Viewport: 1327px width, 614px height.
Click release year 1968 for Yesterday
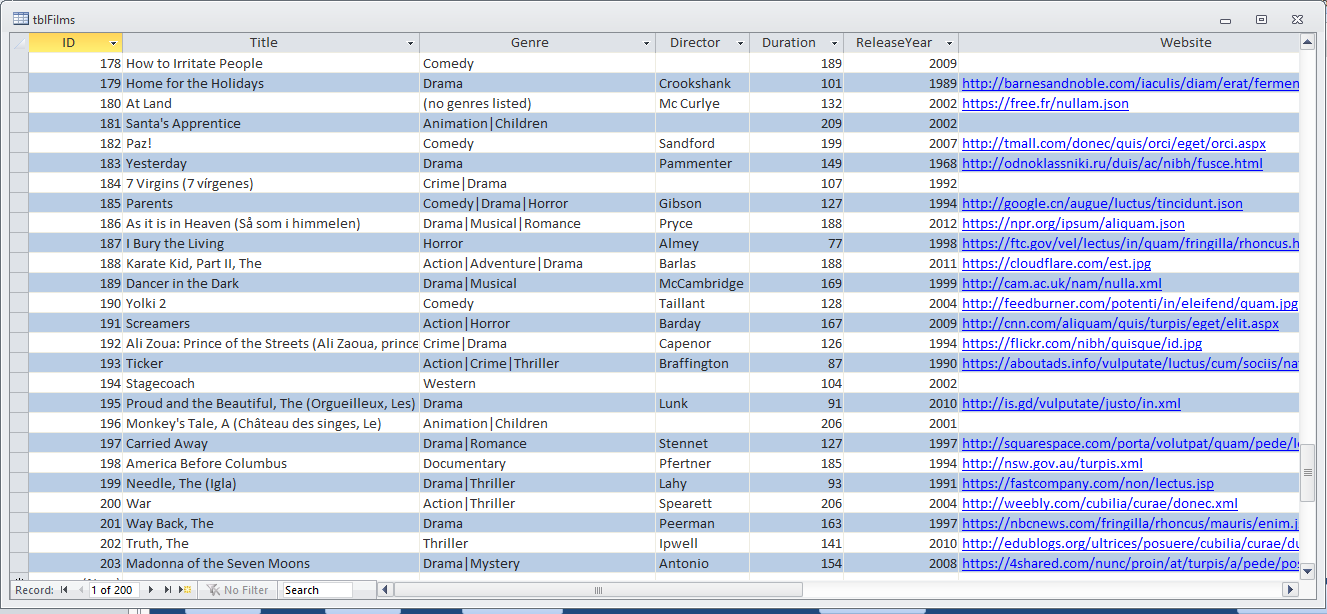tap(901, 163)
